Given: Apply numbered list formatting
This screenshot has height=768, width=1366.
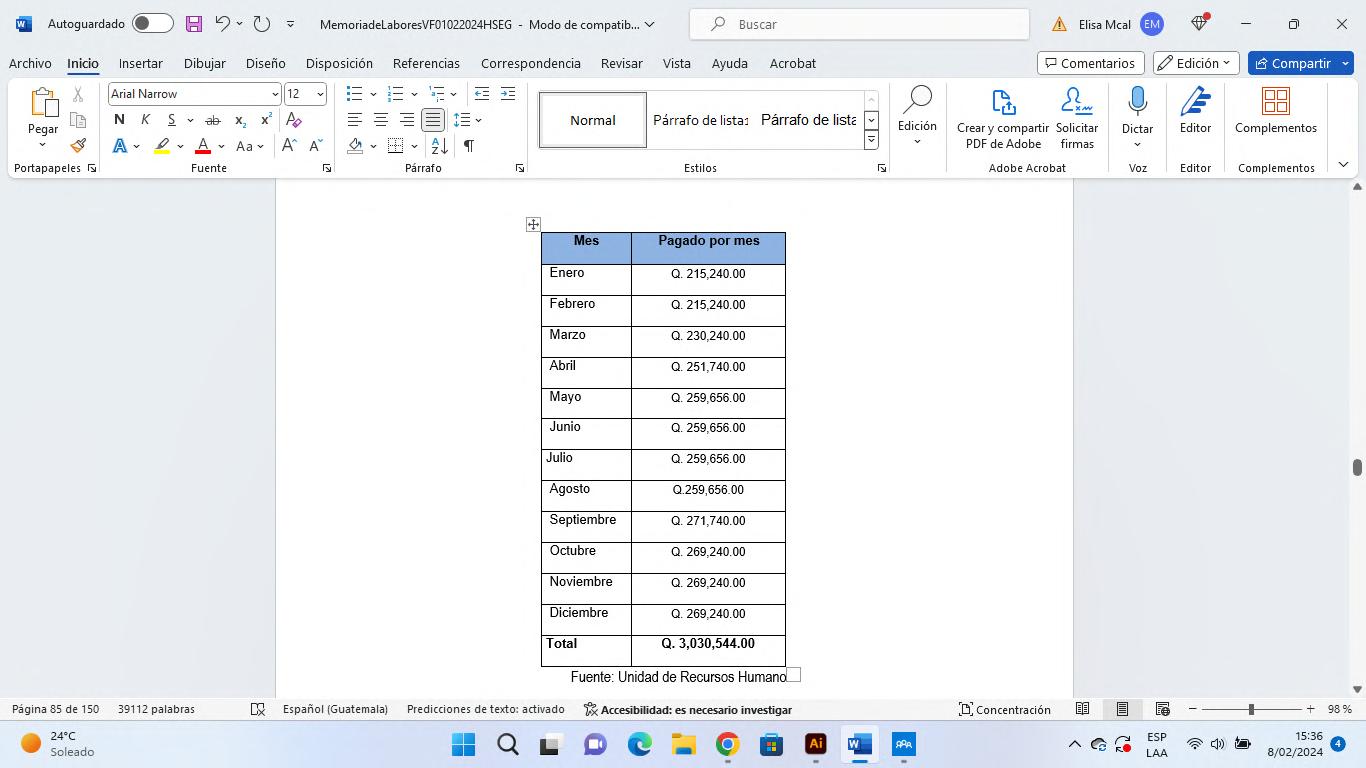Looking at the screenshot, I should click(395, 94).
